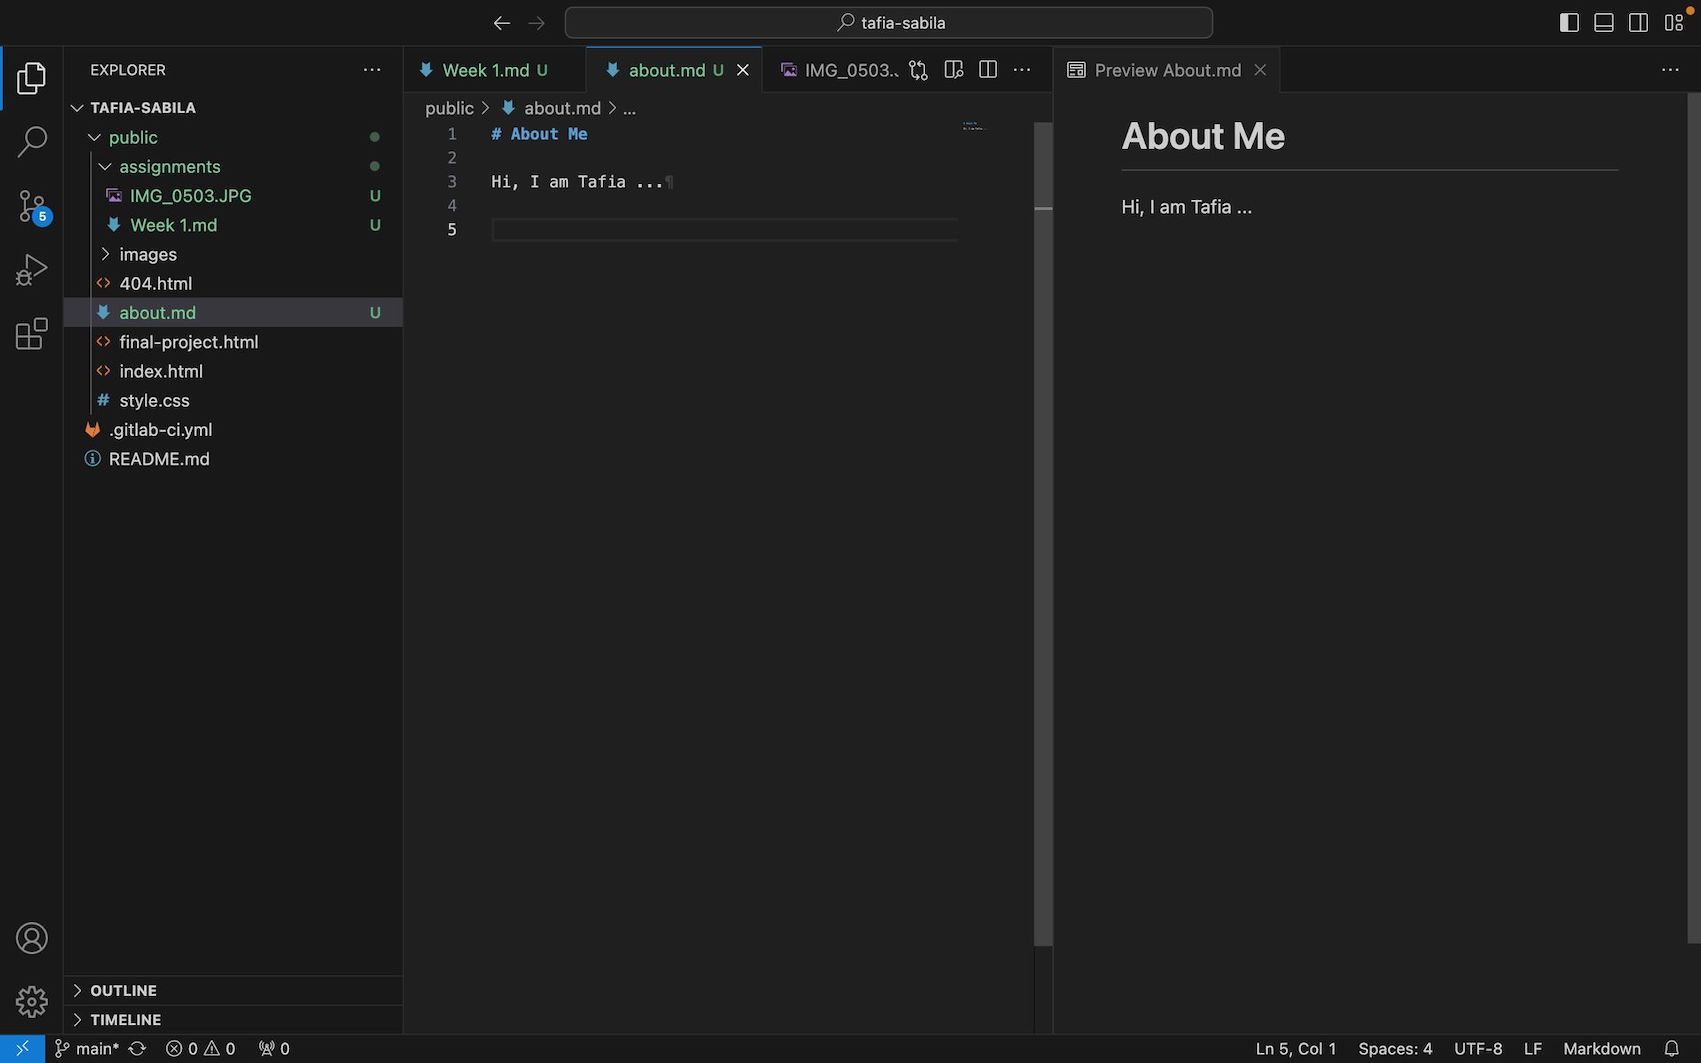Select about.md in the explorer tree
Image resolution: width=1701 pixels, height=1063 pixels.
point(233,313)
